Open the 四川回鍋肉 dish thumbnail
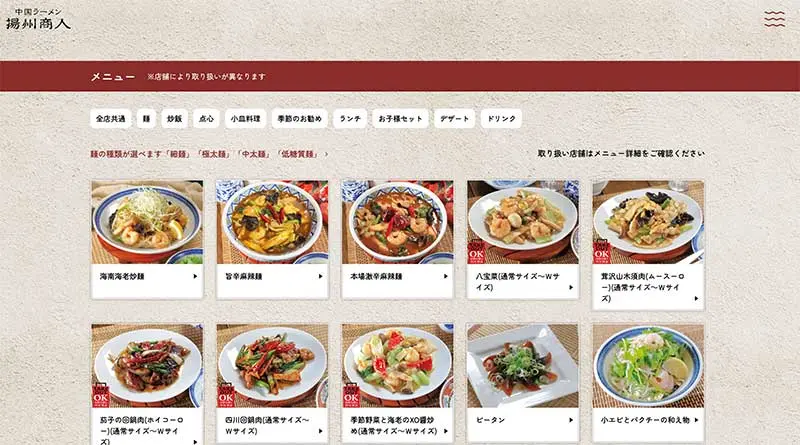800x445 pixels. tap(272, 365)
